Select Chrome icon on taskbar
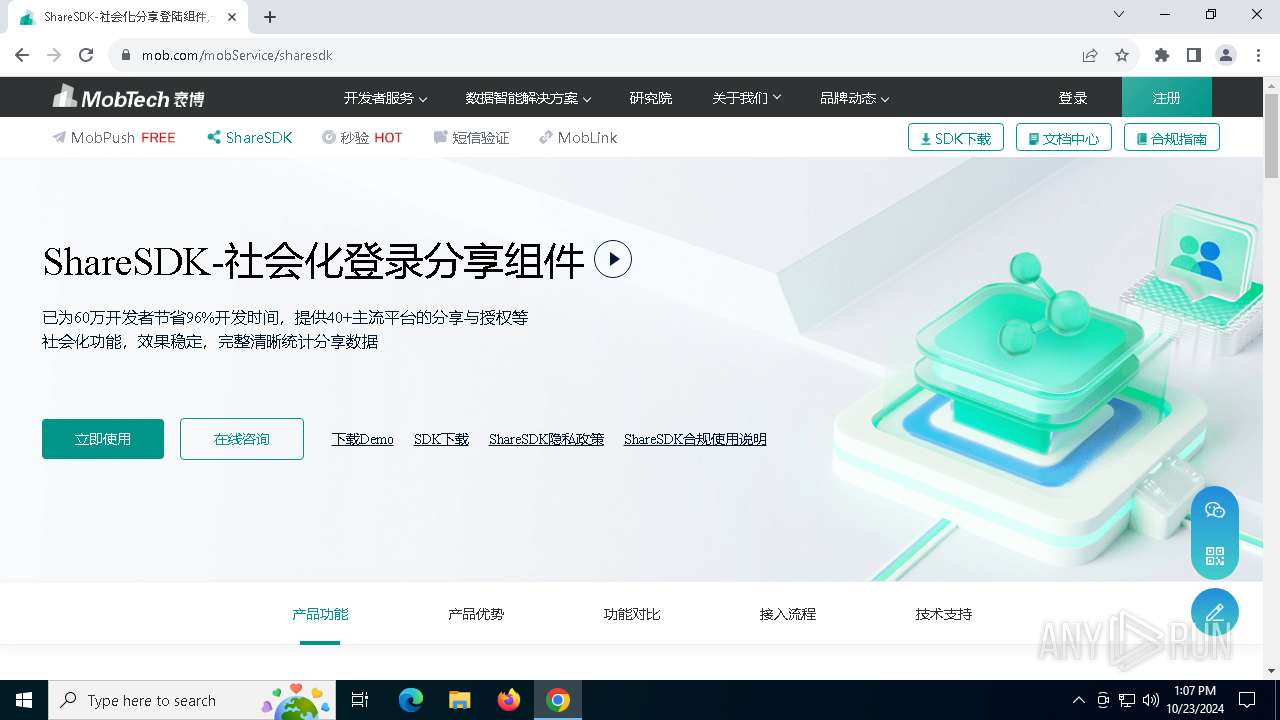The image size is (1280, 720). coord(558,700)
